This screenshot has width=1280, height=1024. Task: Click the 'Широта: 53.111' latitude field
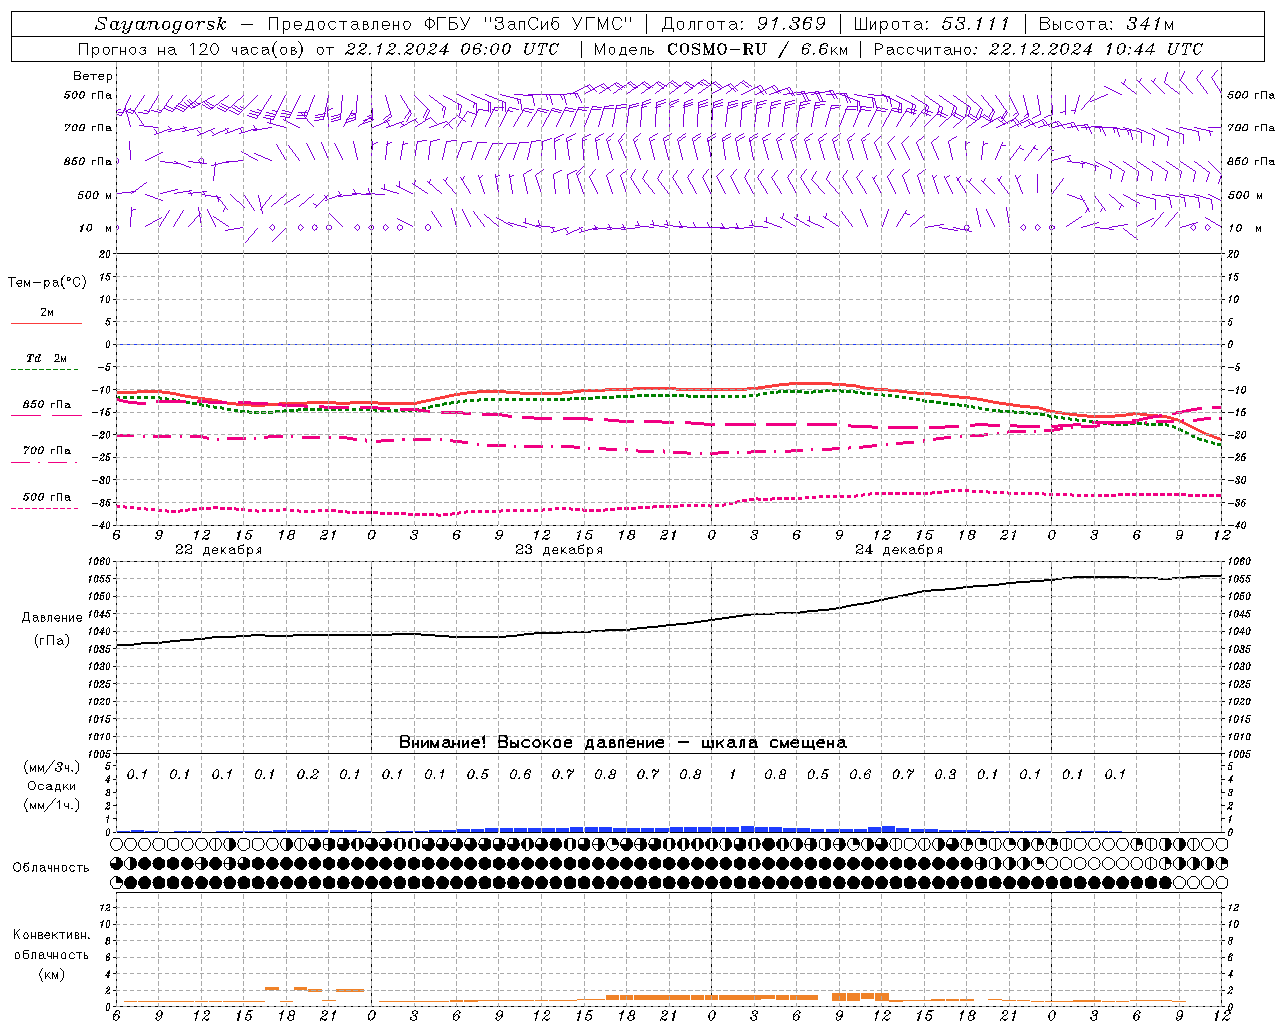(931, 24)
